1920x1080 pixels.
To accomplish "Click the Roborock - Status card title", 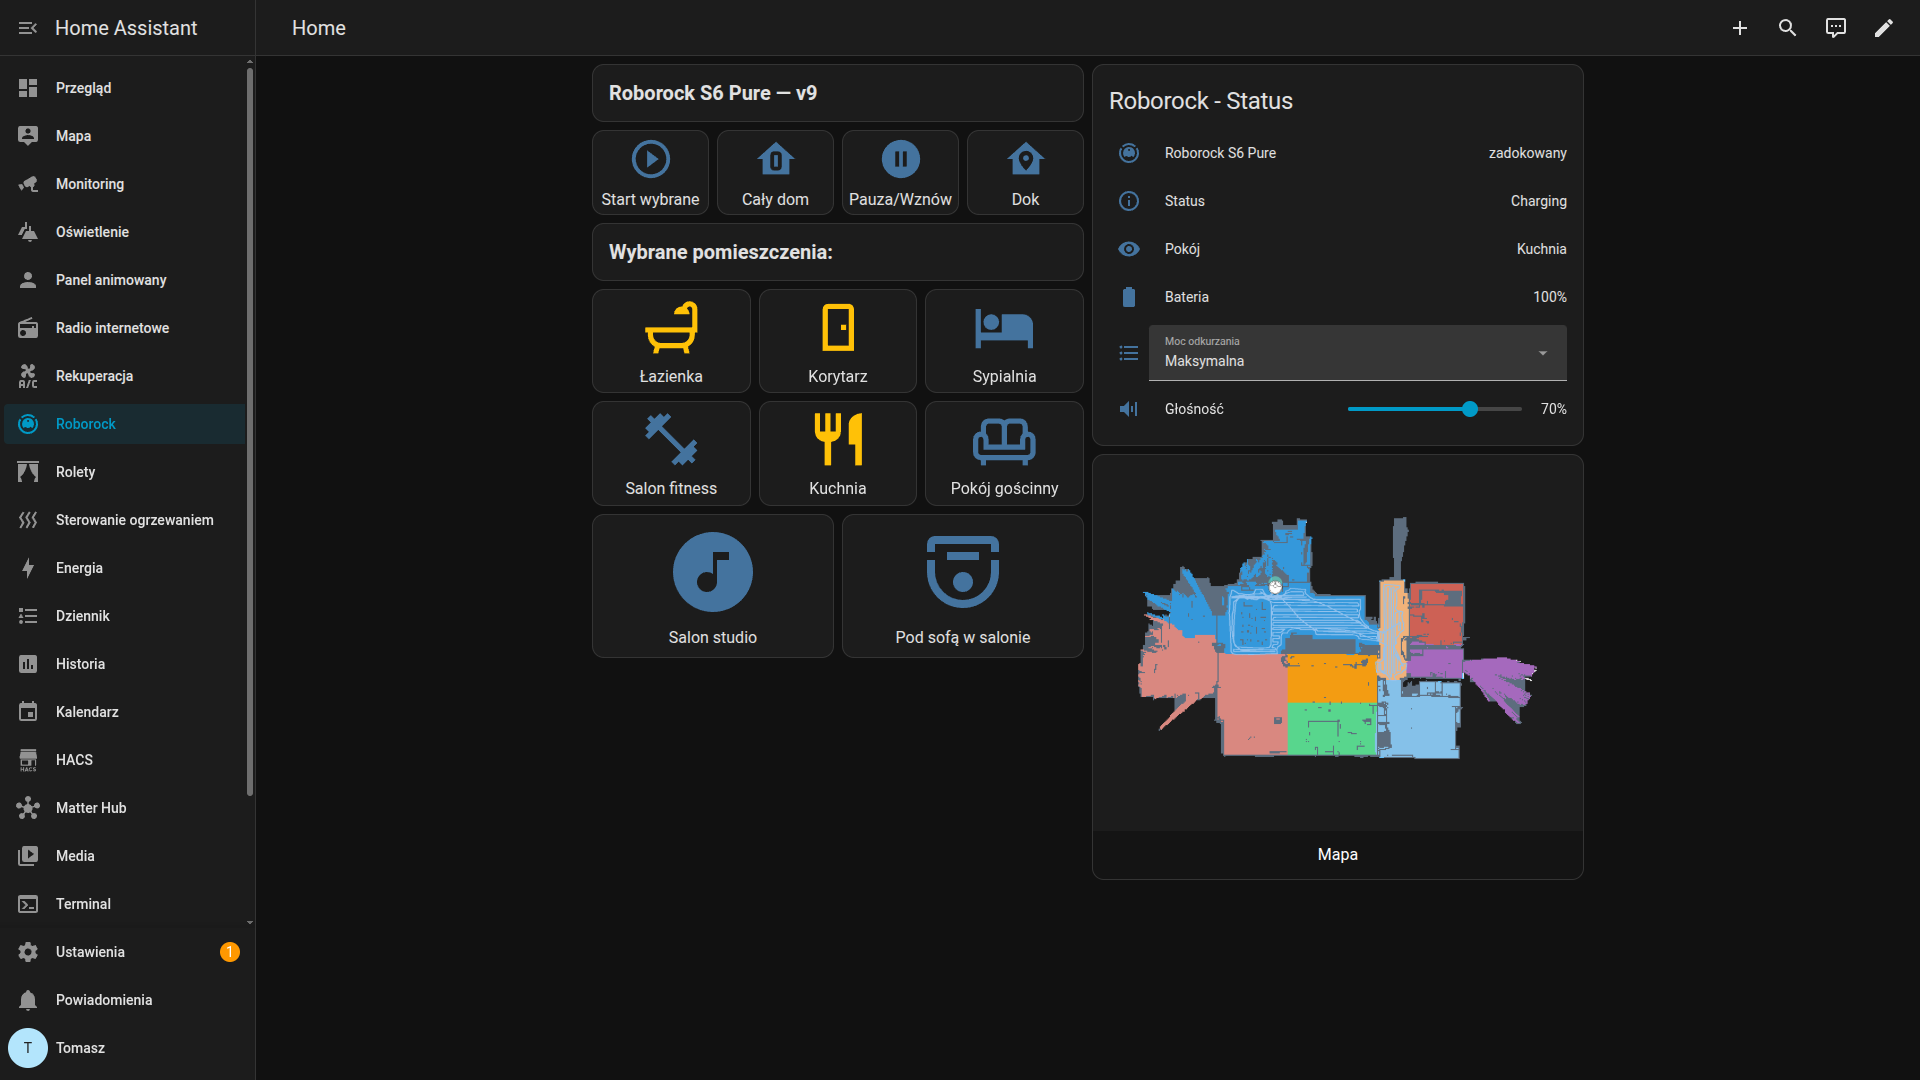I will click(x=1200, y=101).
